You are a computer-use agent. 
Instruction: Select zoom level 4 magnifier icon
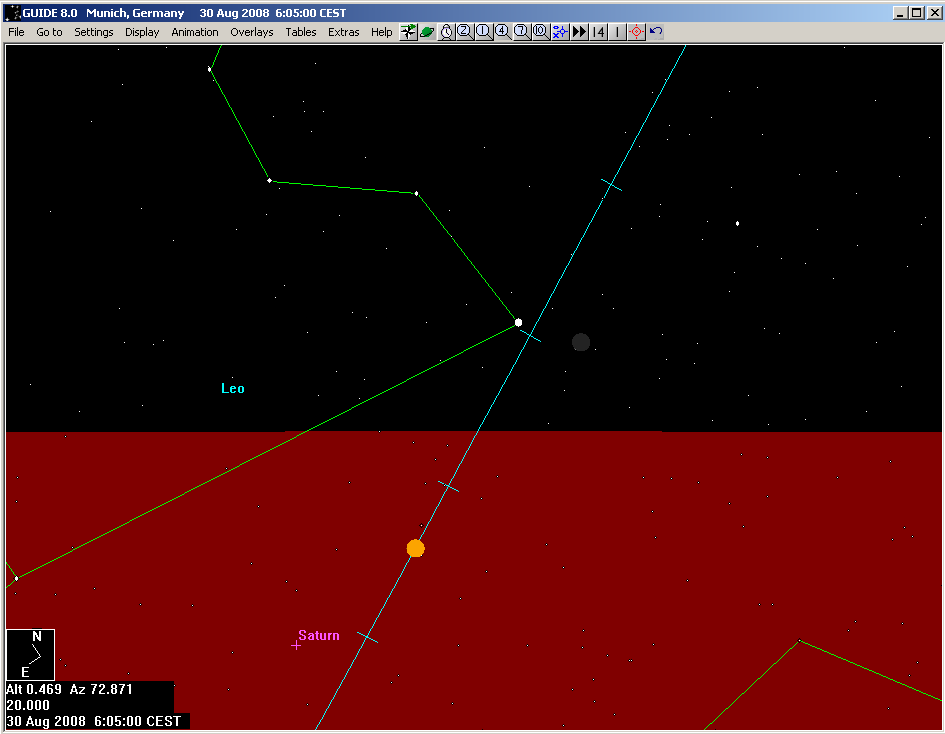[503, 32]
